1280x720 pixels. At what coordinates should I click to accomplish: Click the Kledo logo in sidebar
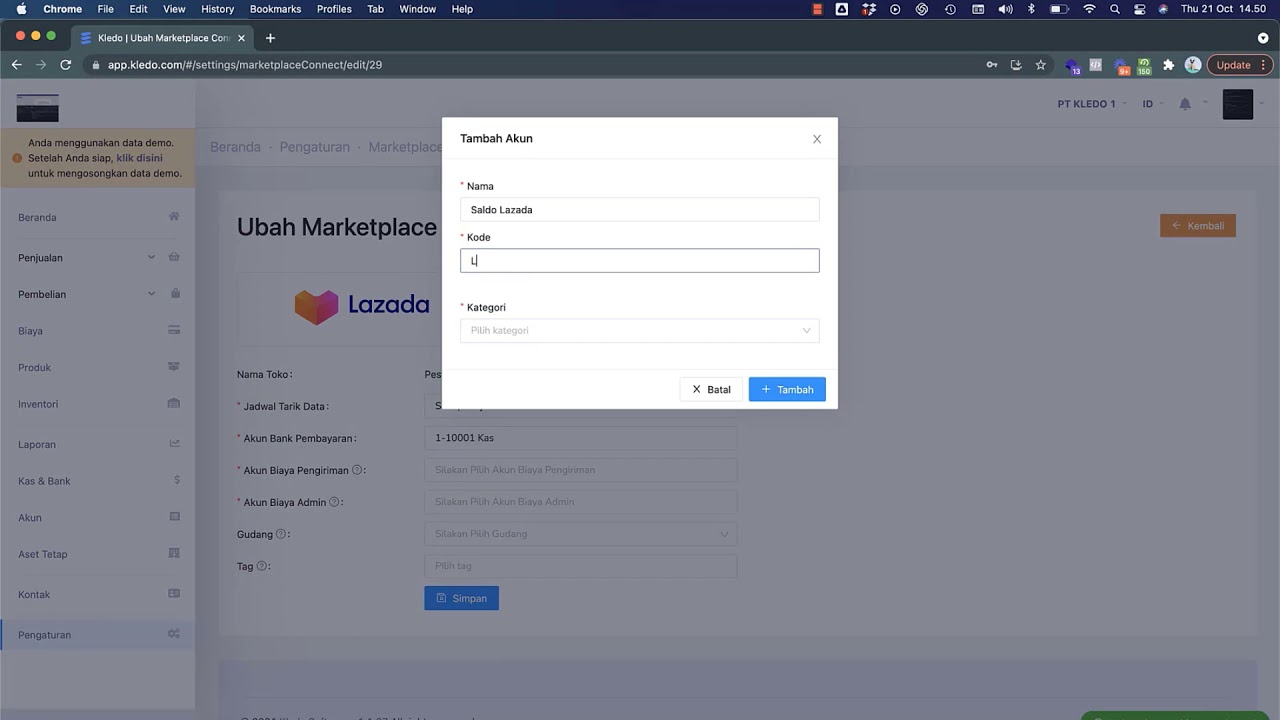pyautogui.click(x=38, y=108)
